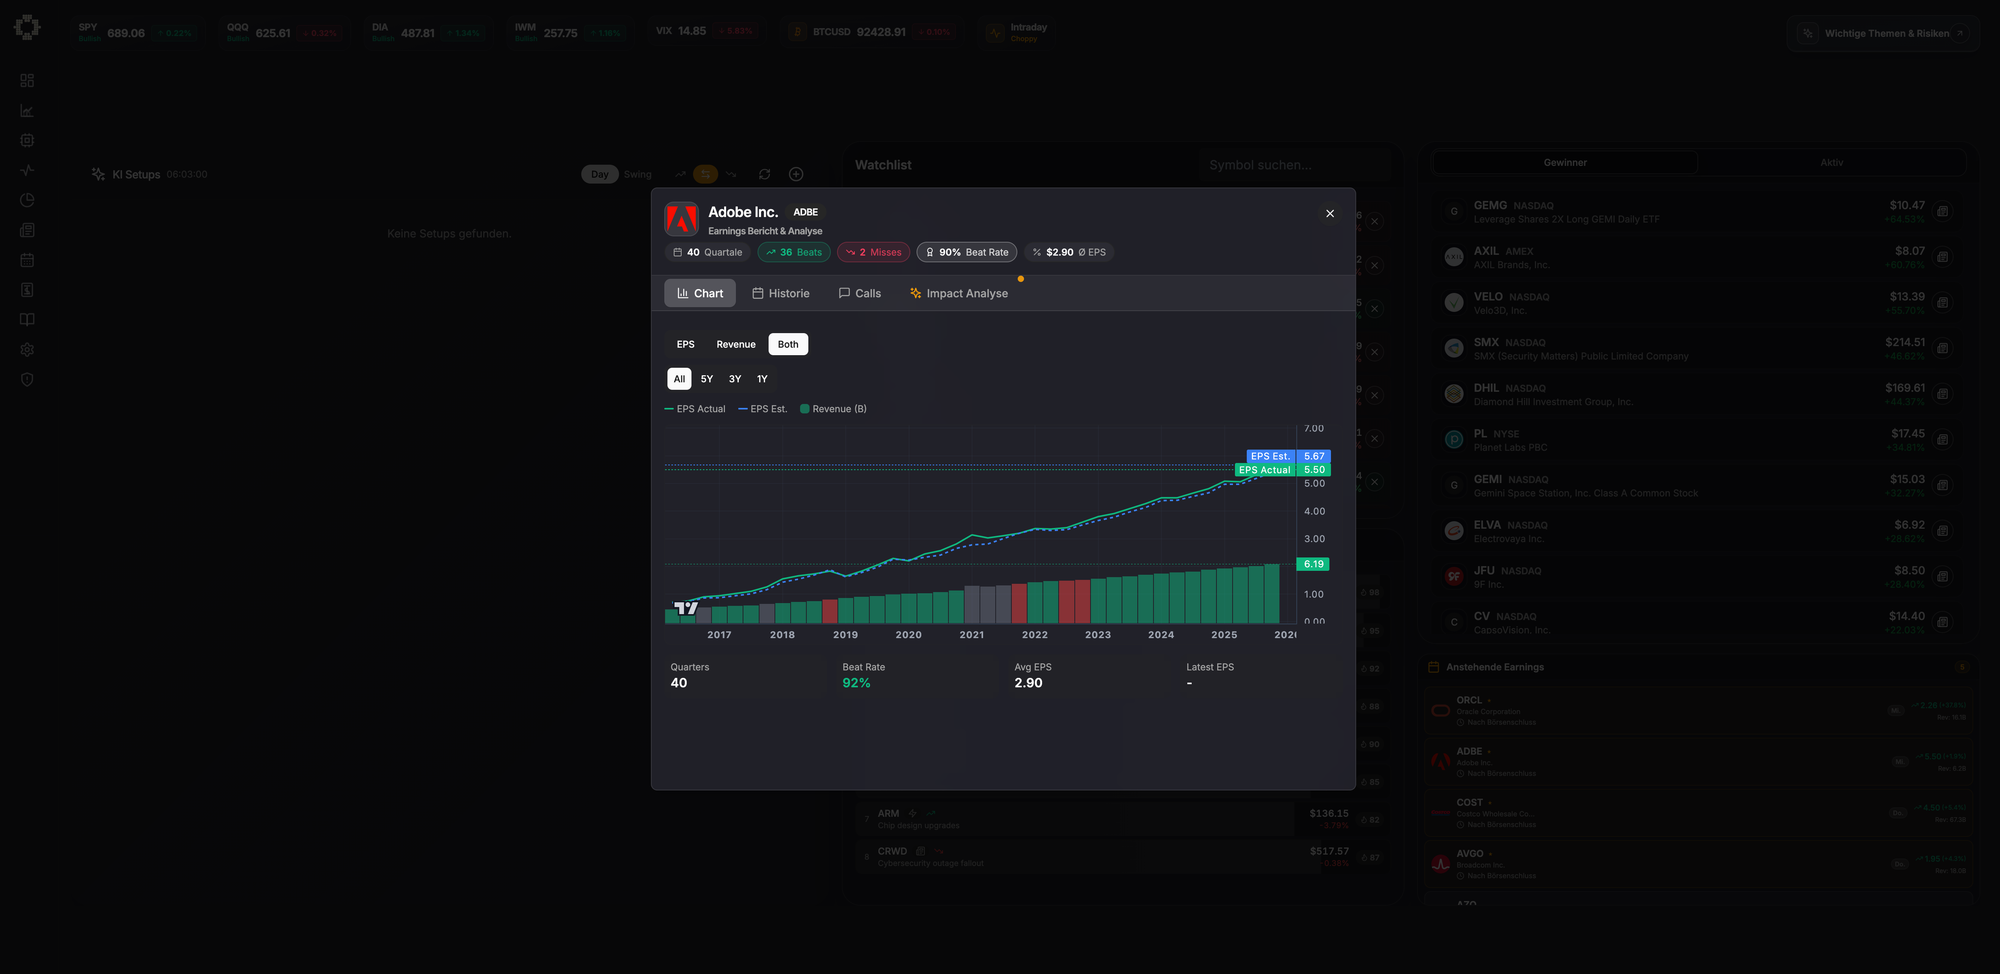Click the 36 Beats badge
Screen dimensions: 2000x974
(x=793, y=252)
